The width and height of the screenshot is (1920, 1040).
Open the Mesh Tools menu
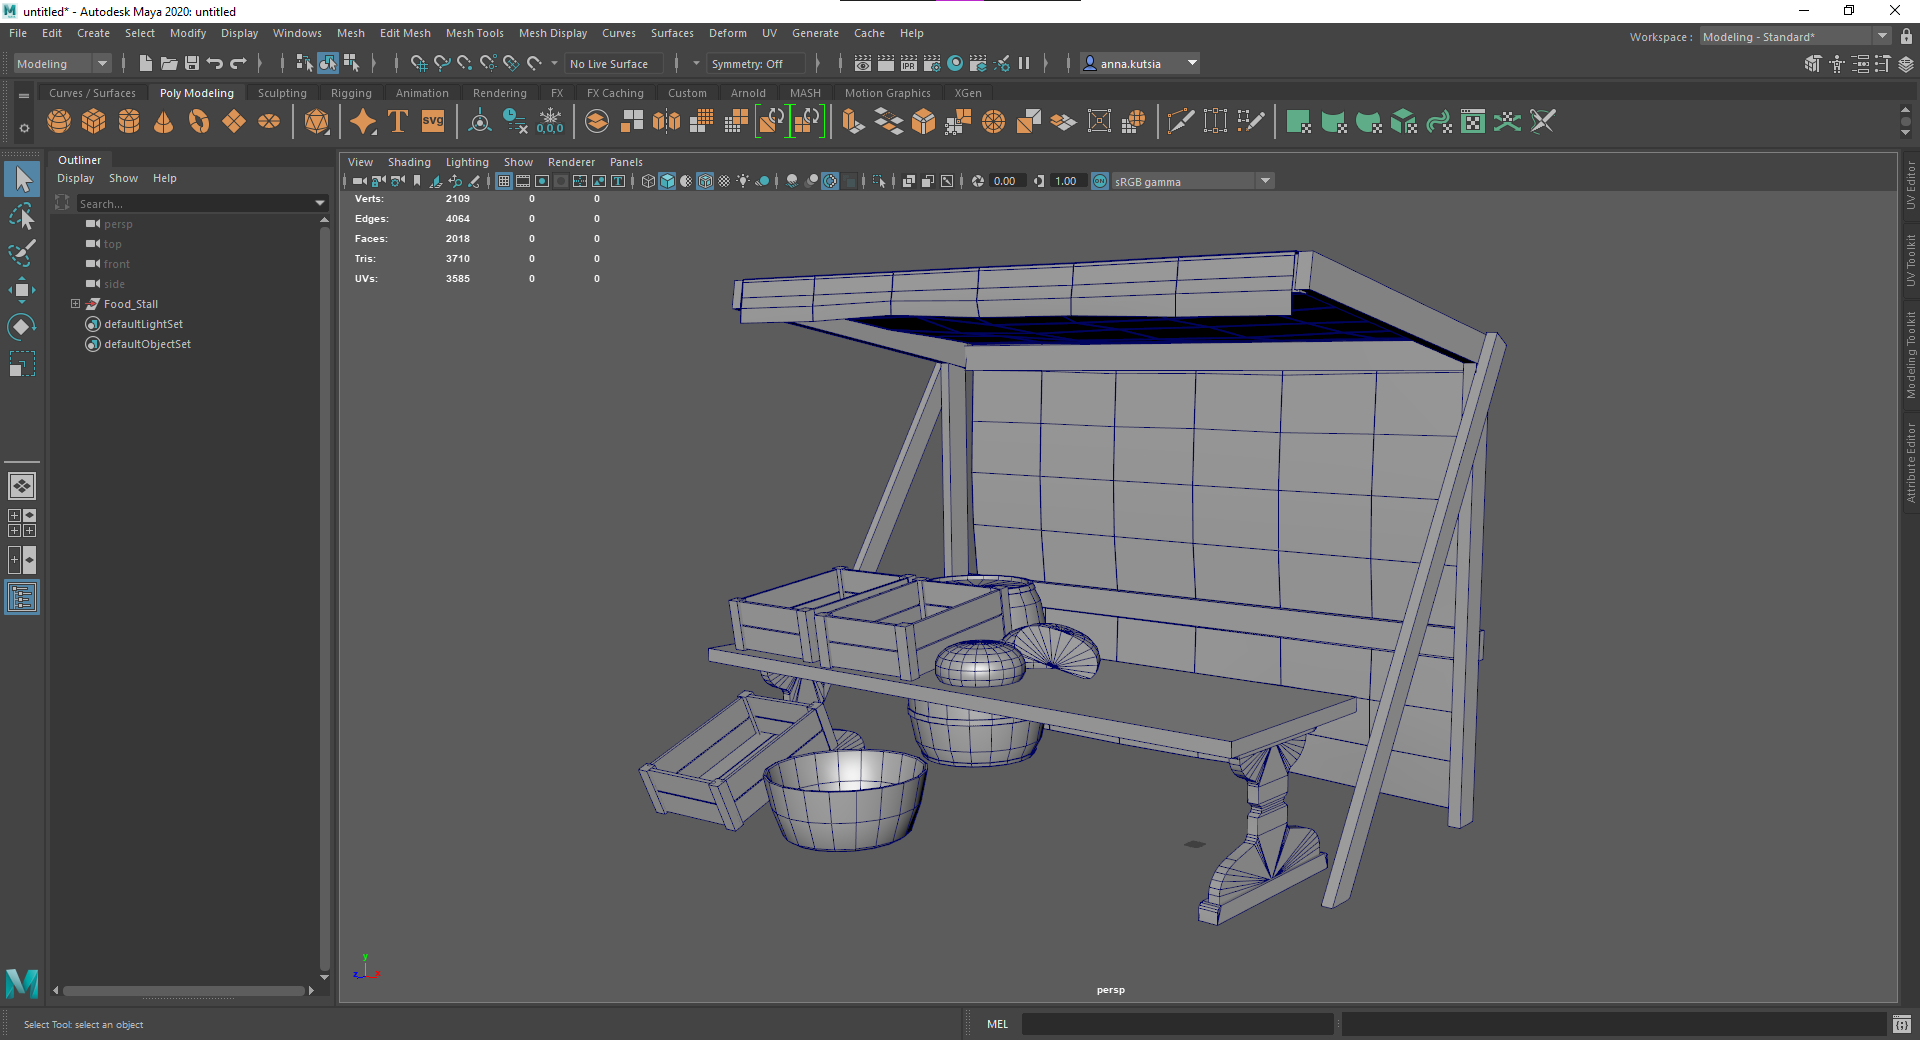475,33
